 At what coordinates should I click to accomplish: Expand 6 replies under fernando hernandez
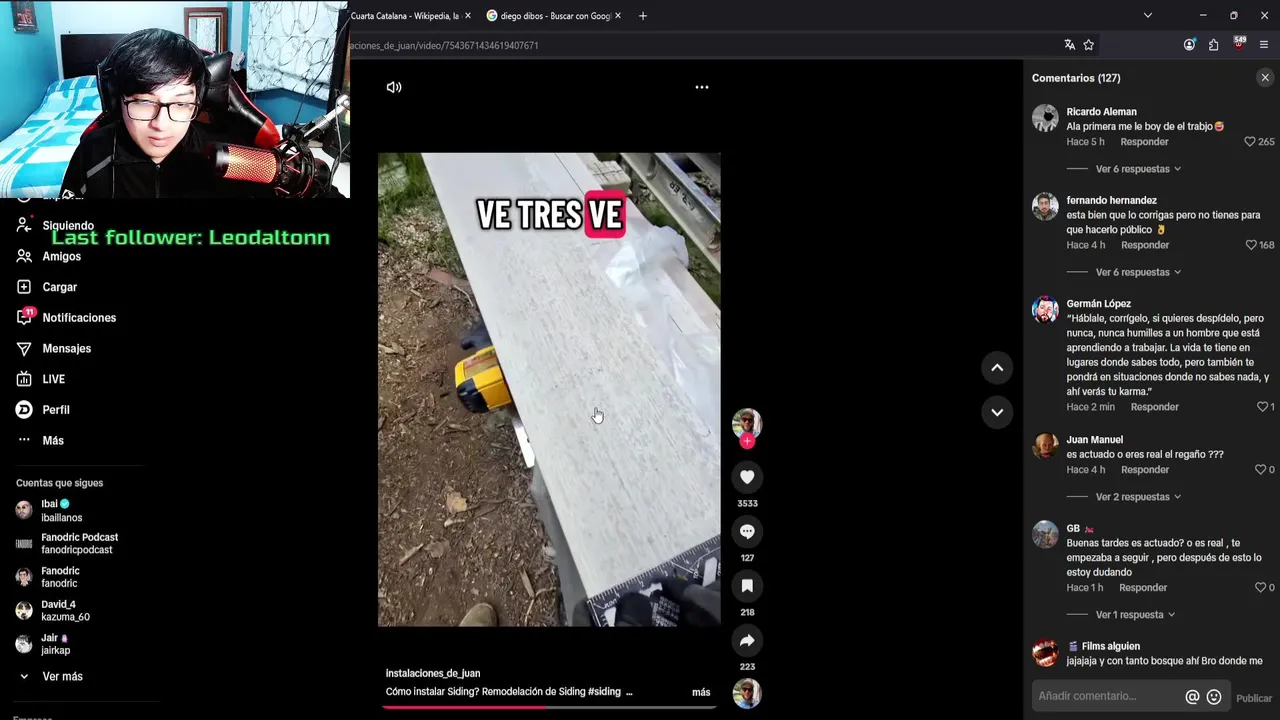click(x=1138, y=272)
